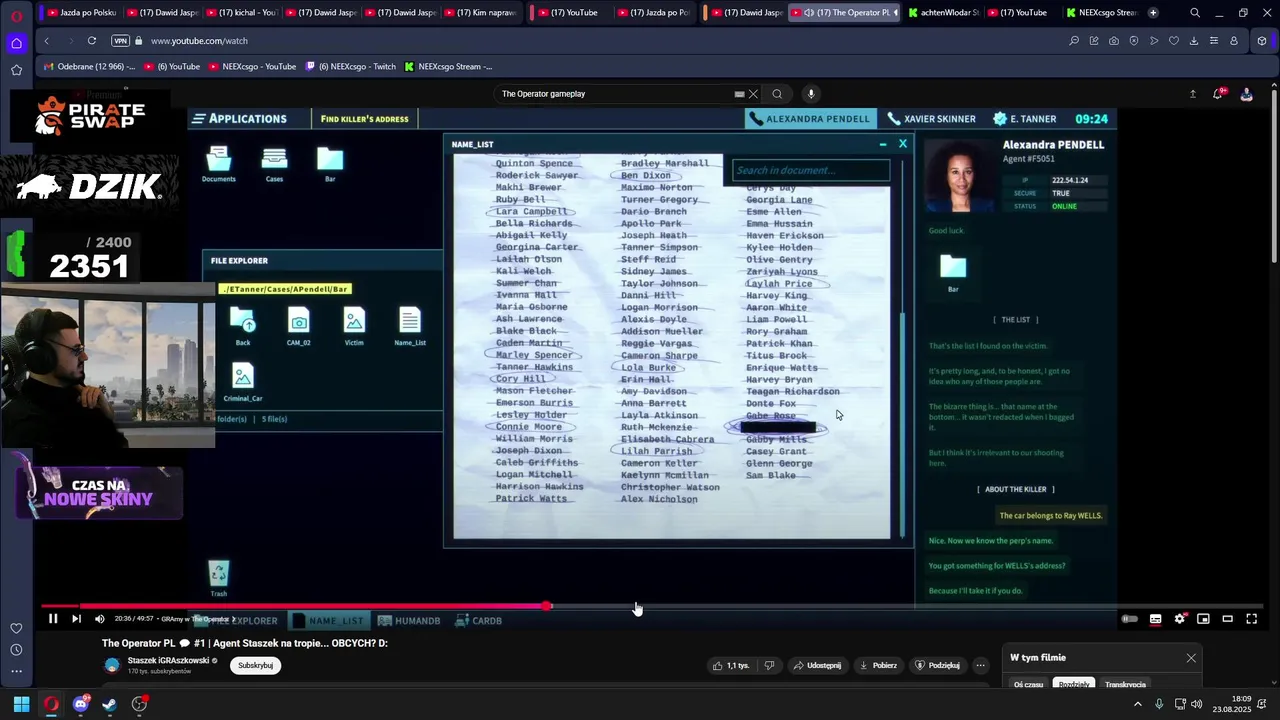
Task: Enable theater mode view
Action: pos(1227,619)
